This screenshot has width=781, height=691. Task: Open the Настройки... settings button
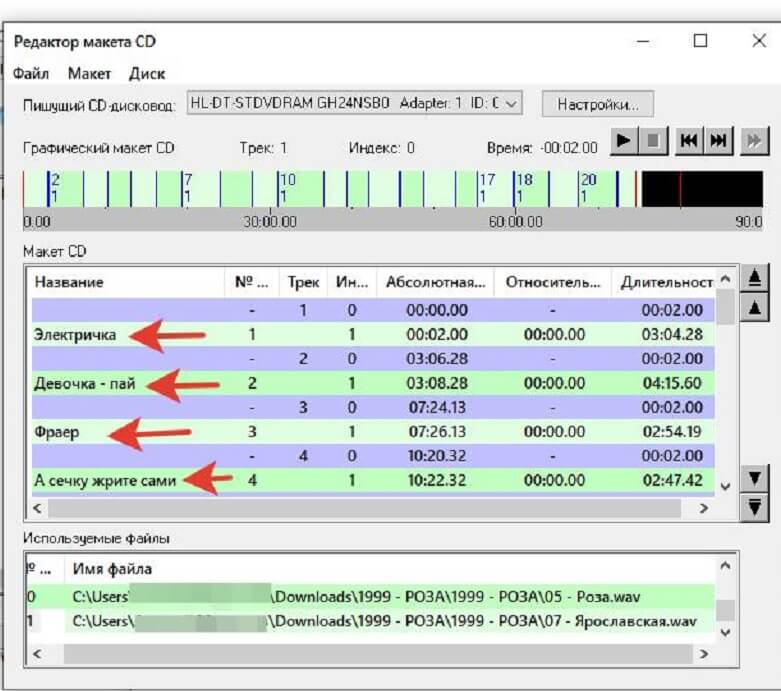(598, 104)
